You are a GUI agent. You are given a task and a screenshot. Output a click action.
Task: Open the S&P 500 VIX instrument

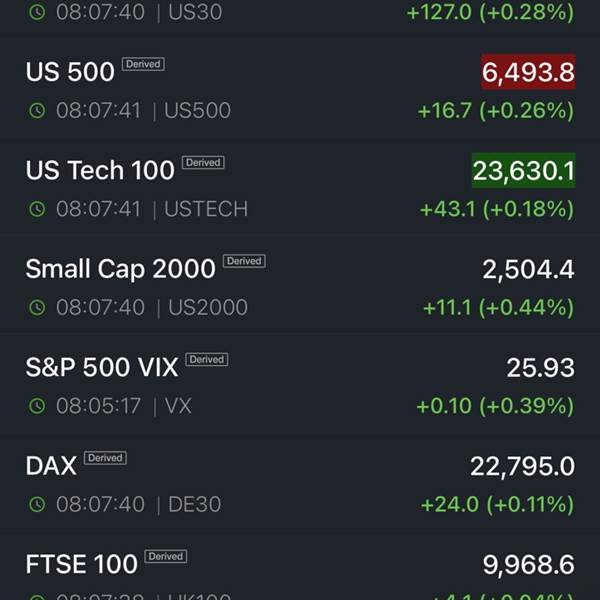click(x=102, y=367)
